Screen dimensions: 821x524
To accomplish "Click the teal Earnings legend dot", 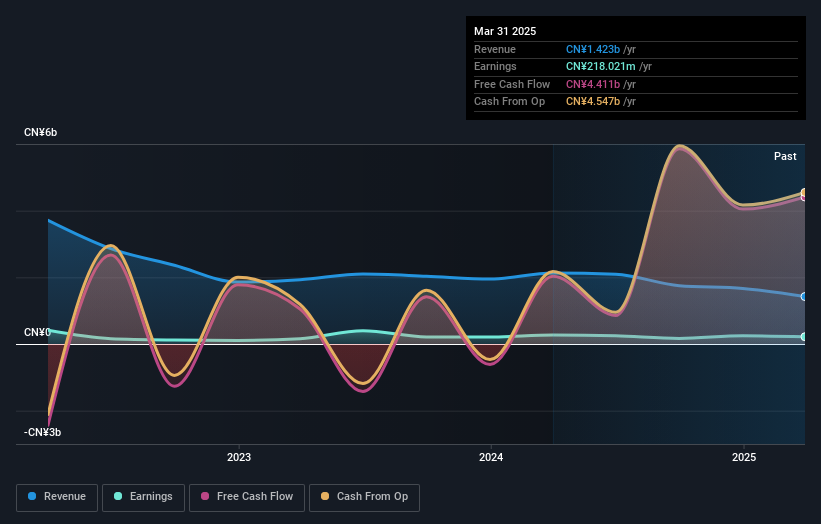I will tap(118, 496).
